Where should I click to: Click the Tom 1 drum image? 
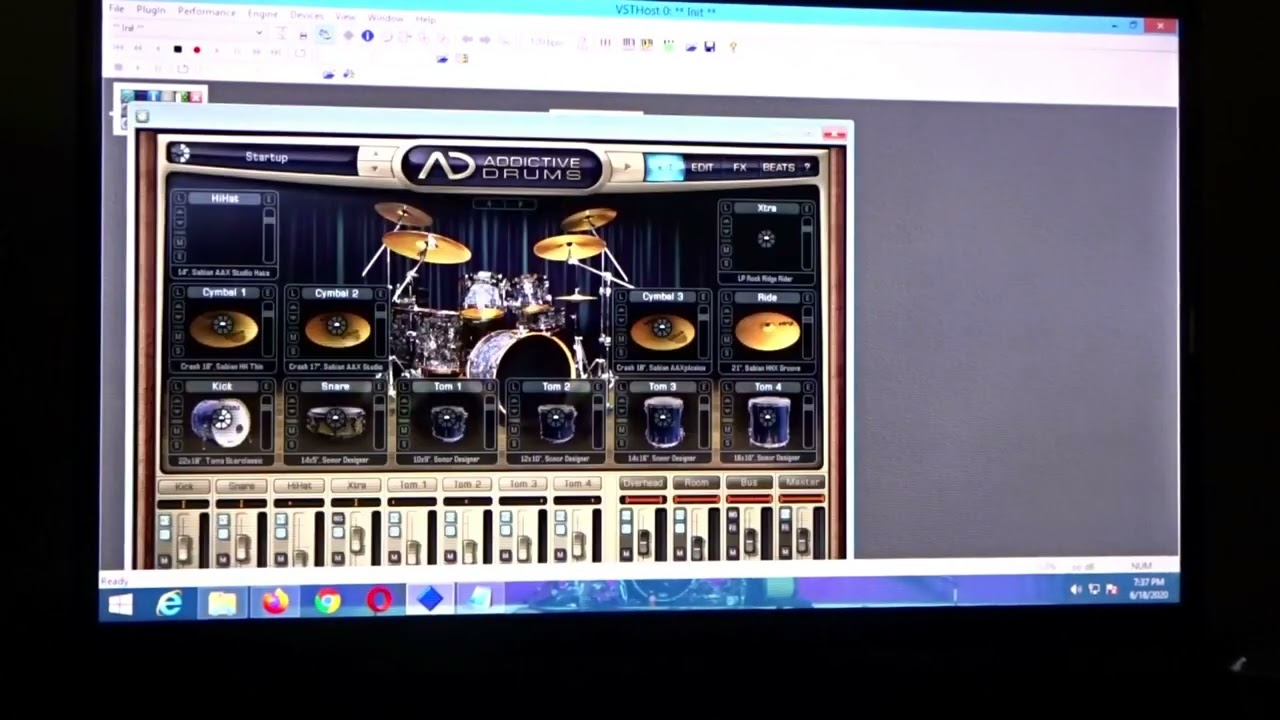point(447,423)
